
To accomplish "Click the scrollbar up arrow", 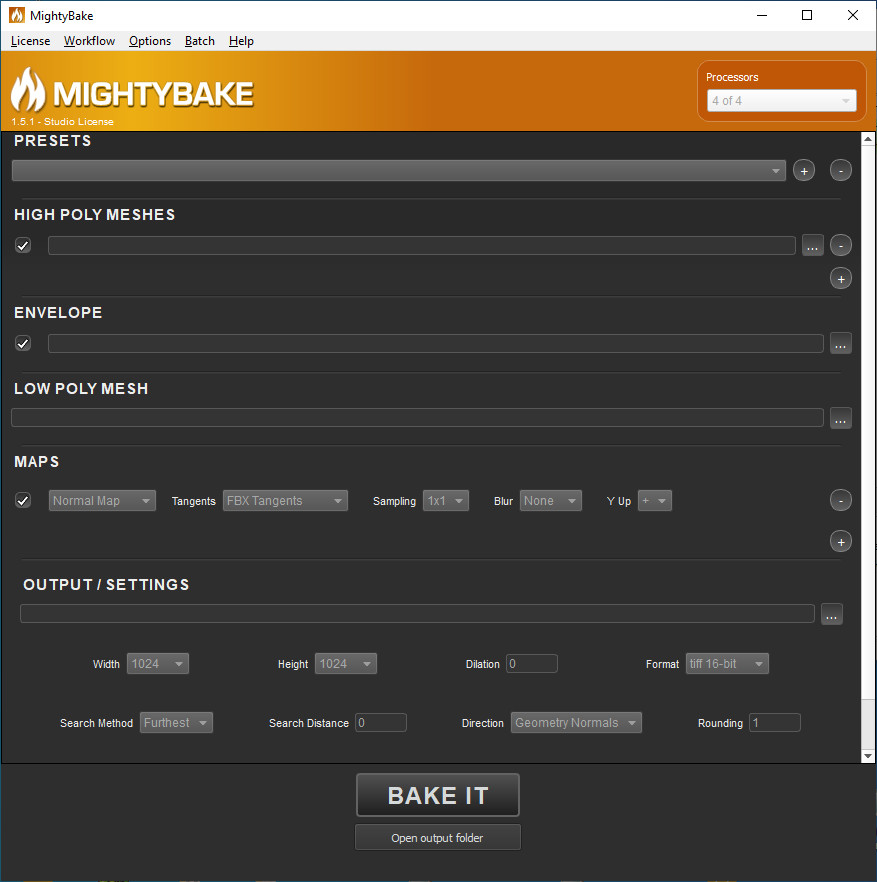I will (x=868, y=138).
